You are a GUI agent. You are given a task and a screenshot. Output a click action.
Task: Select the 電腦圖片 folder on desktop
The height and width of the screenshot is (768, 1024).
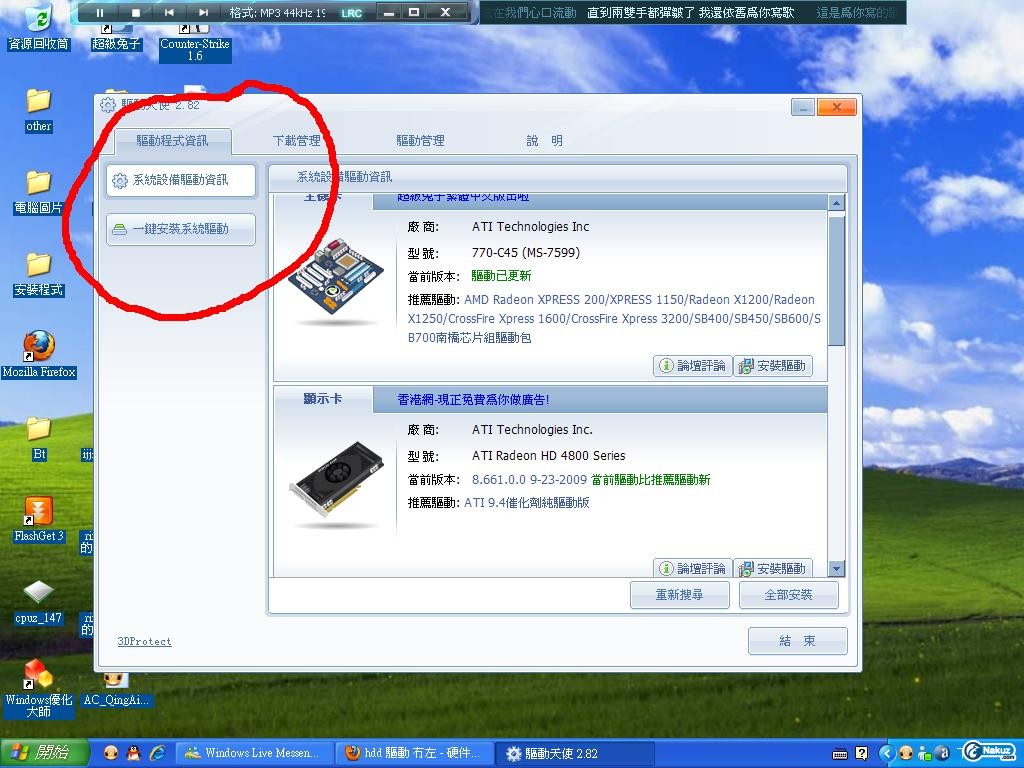(x=39, y=193)
